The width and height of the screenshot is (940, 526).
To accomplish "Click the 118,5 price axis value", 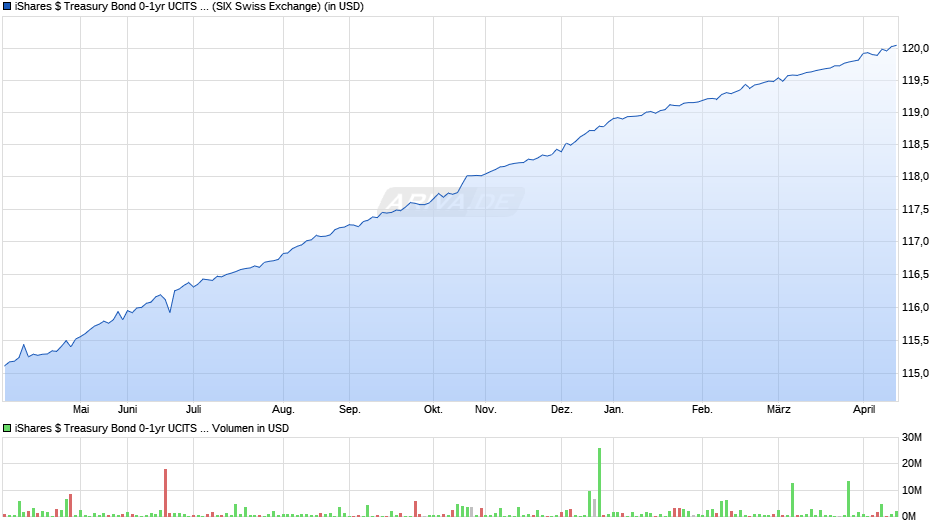I will point(915,145).
